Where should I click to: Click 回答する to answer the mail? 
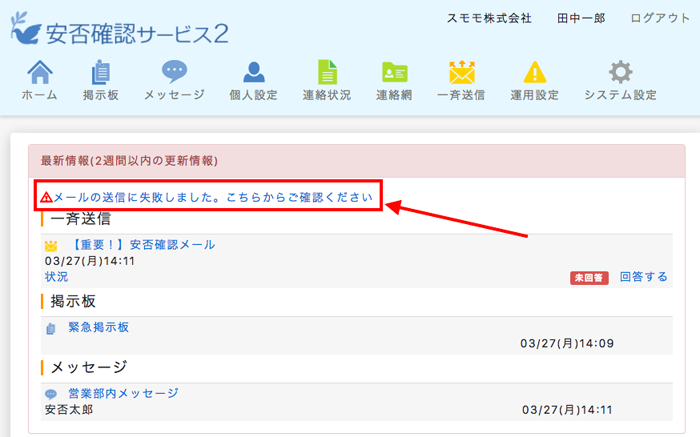[x=644, y=277]
